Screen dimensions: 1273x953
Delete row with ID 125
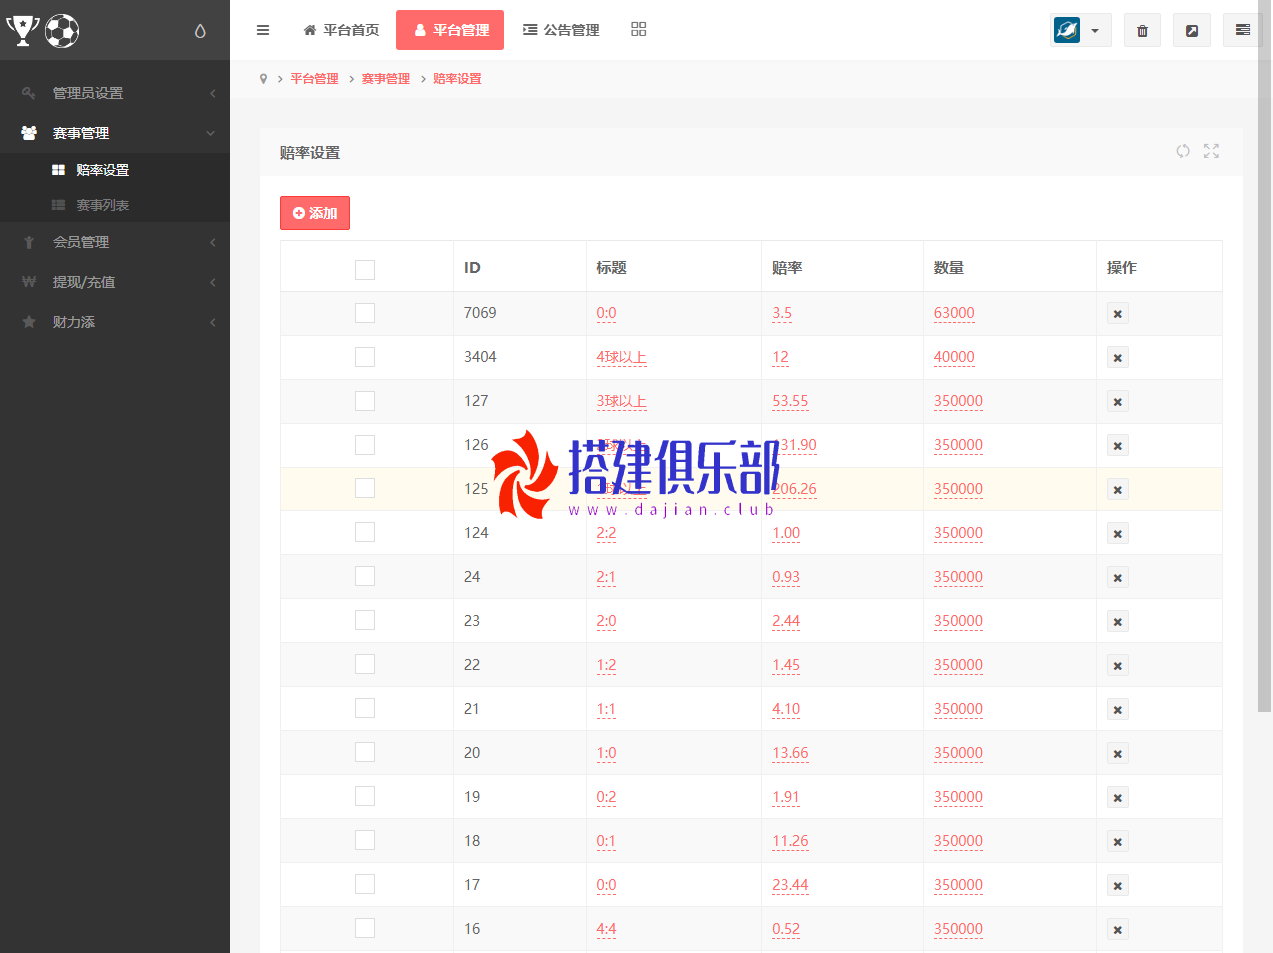coord(1118,490)
